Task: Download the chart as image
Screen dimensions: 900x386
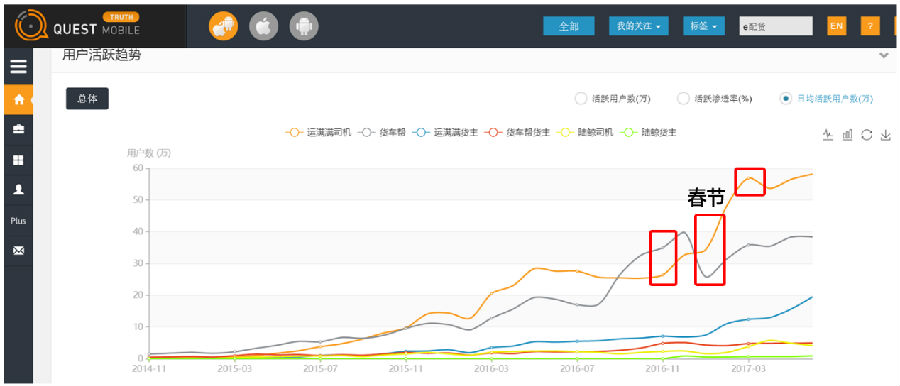Action: click(x=886, y=135)
